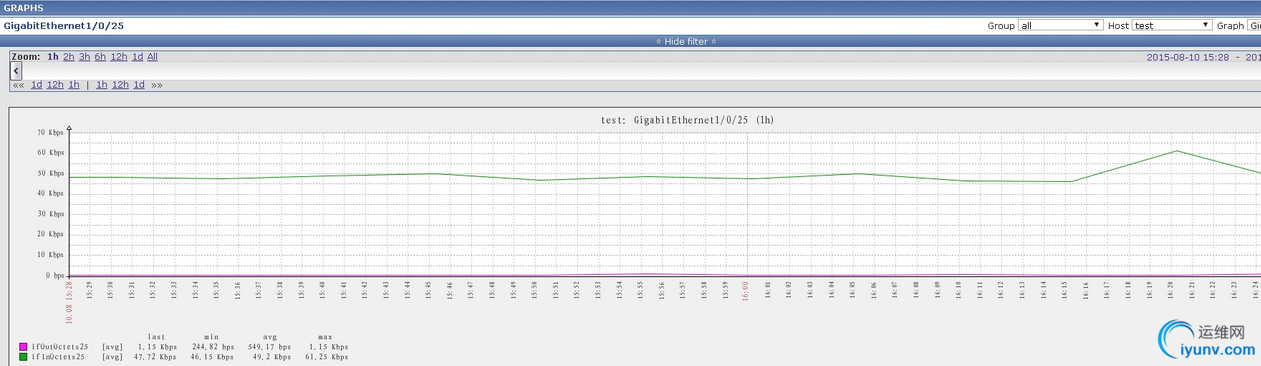Move back 1d using left navigation link
The height and width of the screenshot is (366, 1261).
[x=36, y=85]
